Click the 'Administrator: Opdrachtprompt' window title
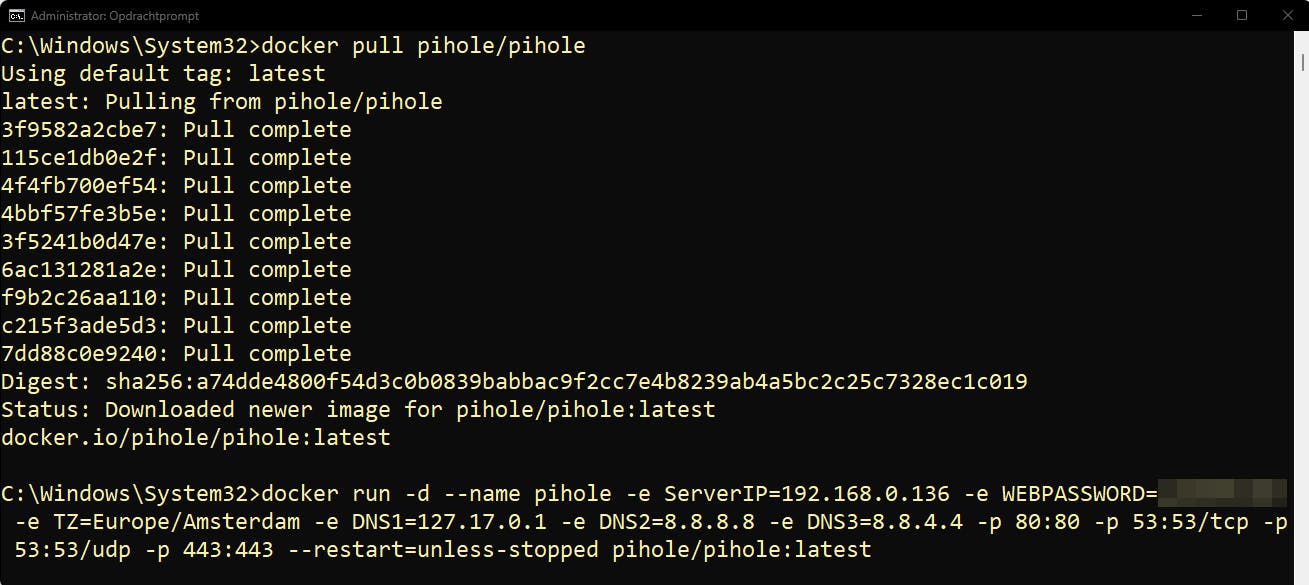This screenshot has width=1309, height=585. (115, 16)
